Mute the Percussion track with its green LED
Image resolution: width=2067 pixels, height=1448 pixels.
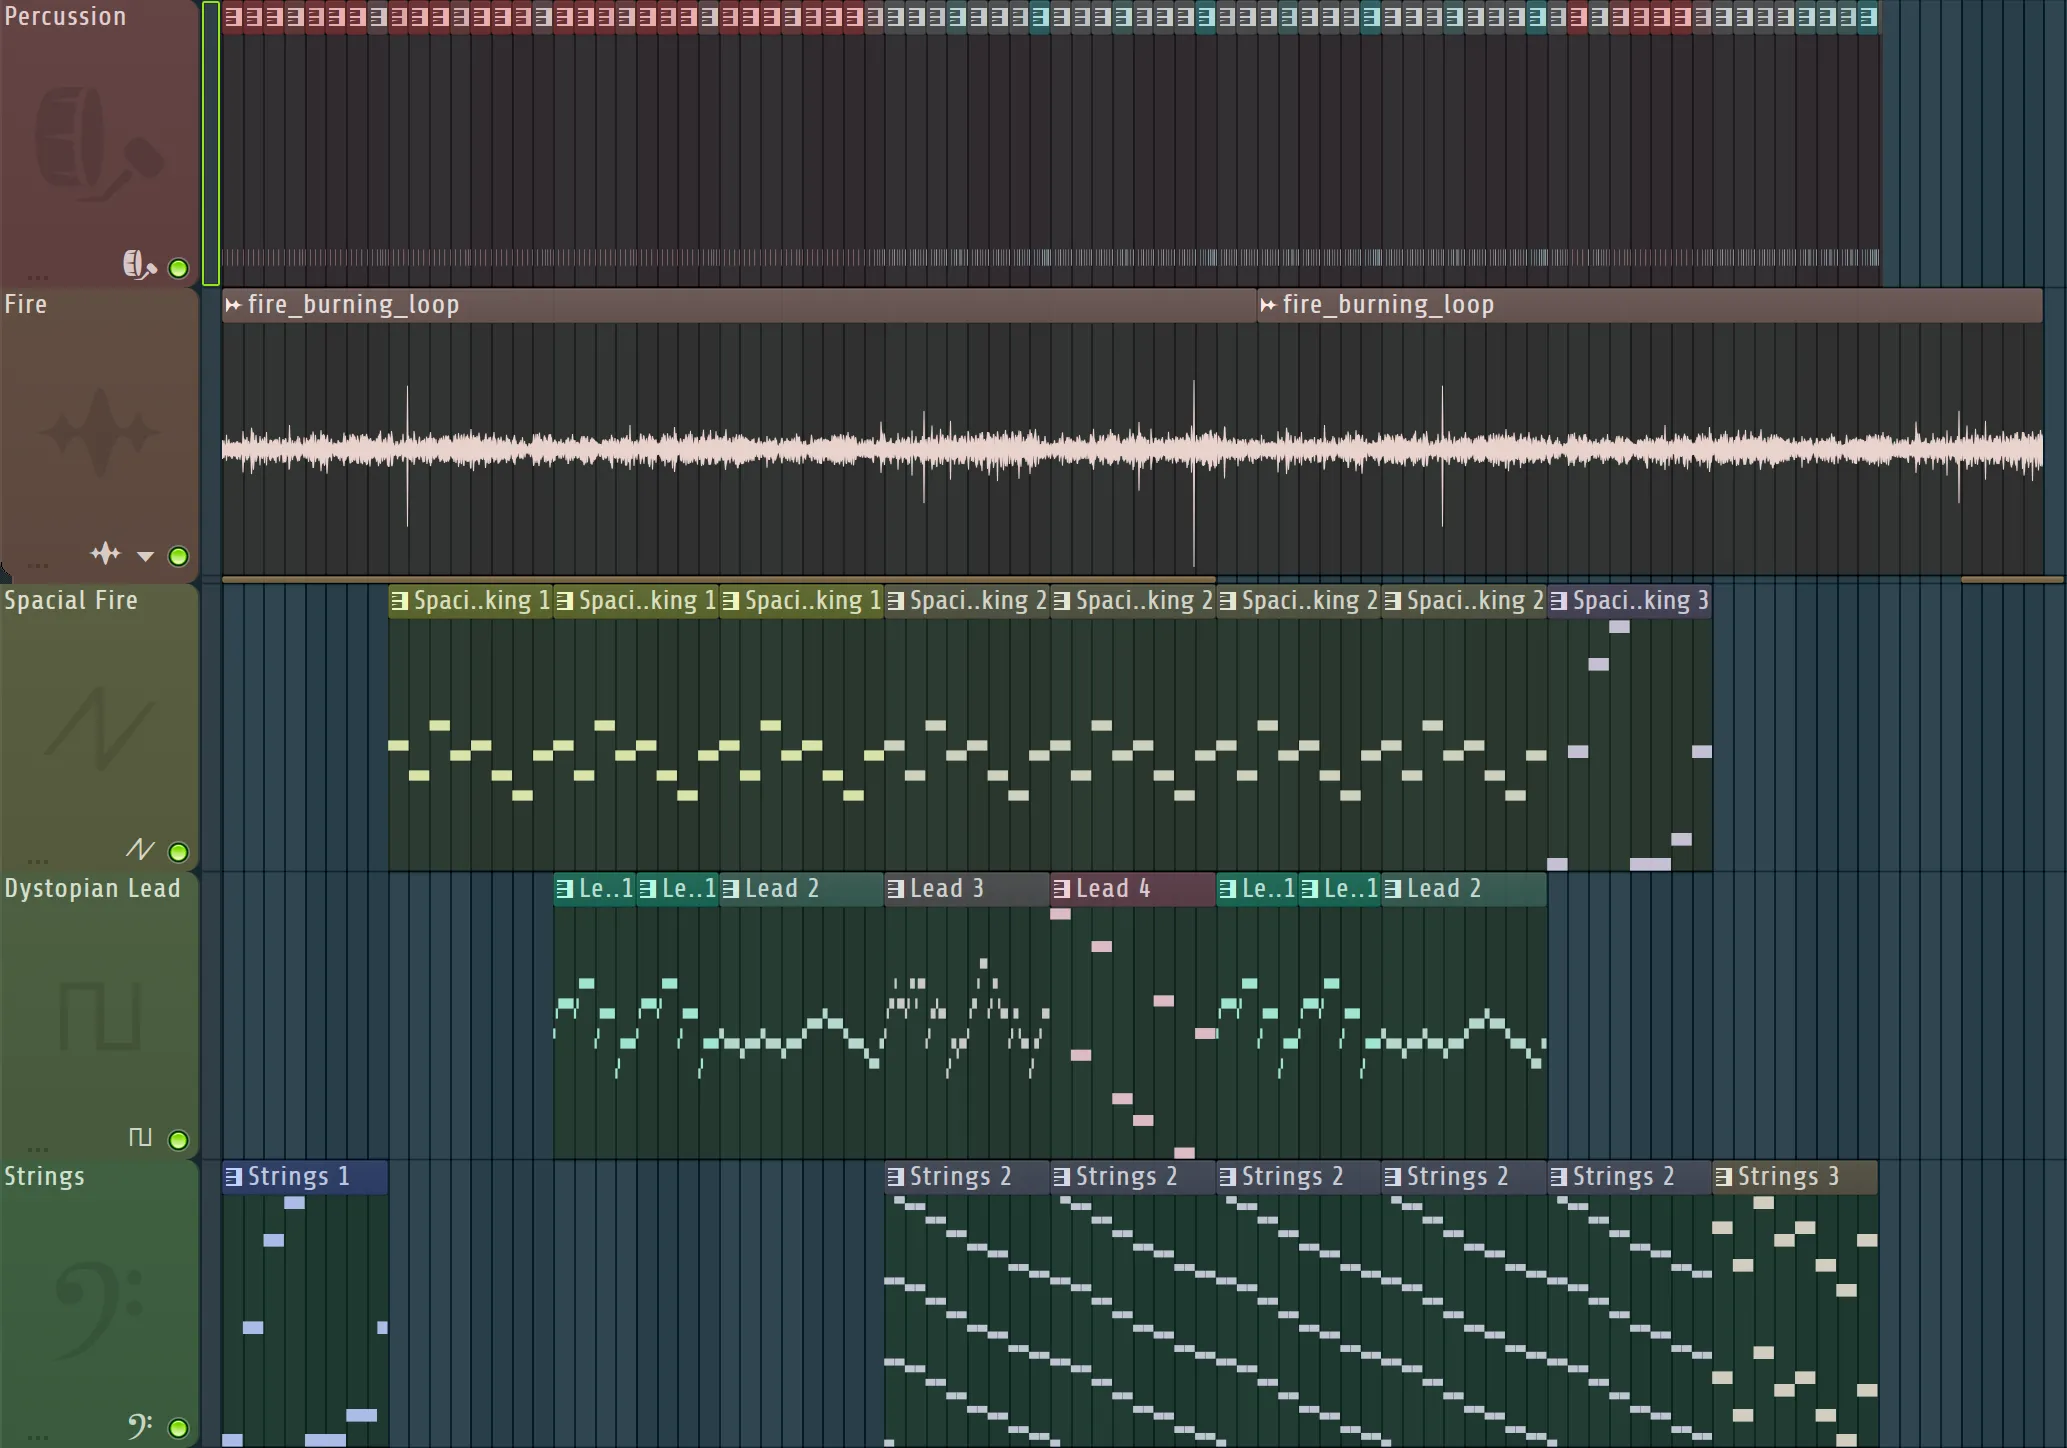click(x=179, y=268)
